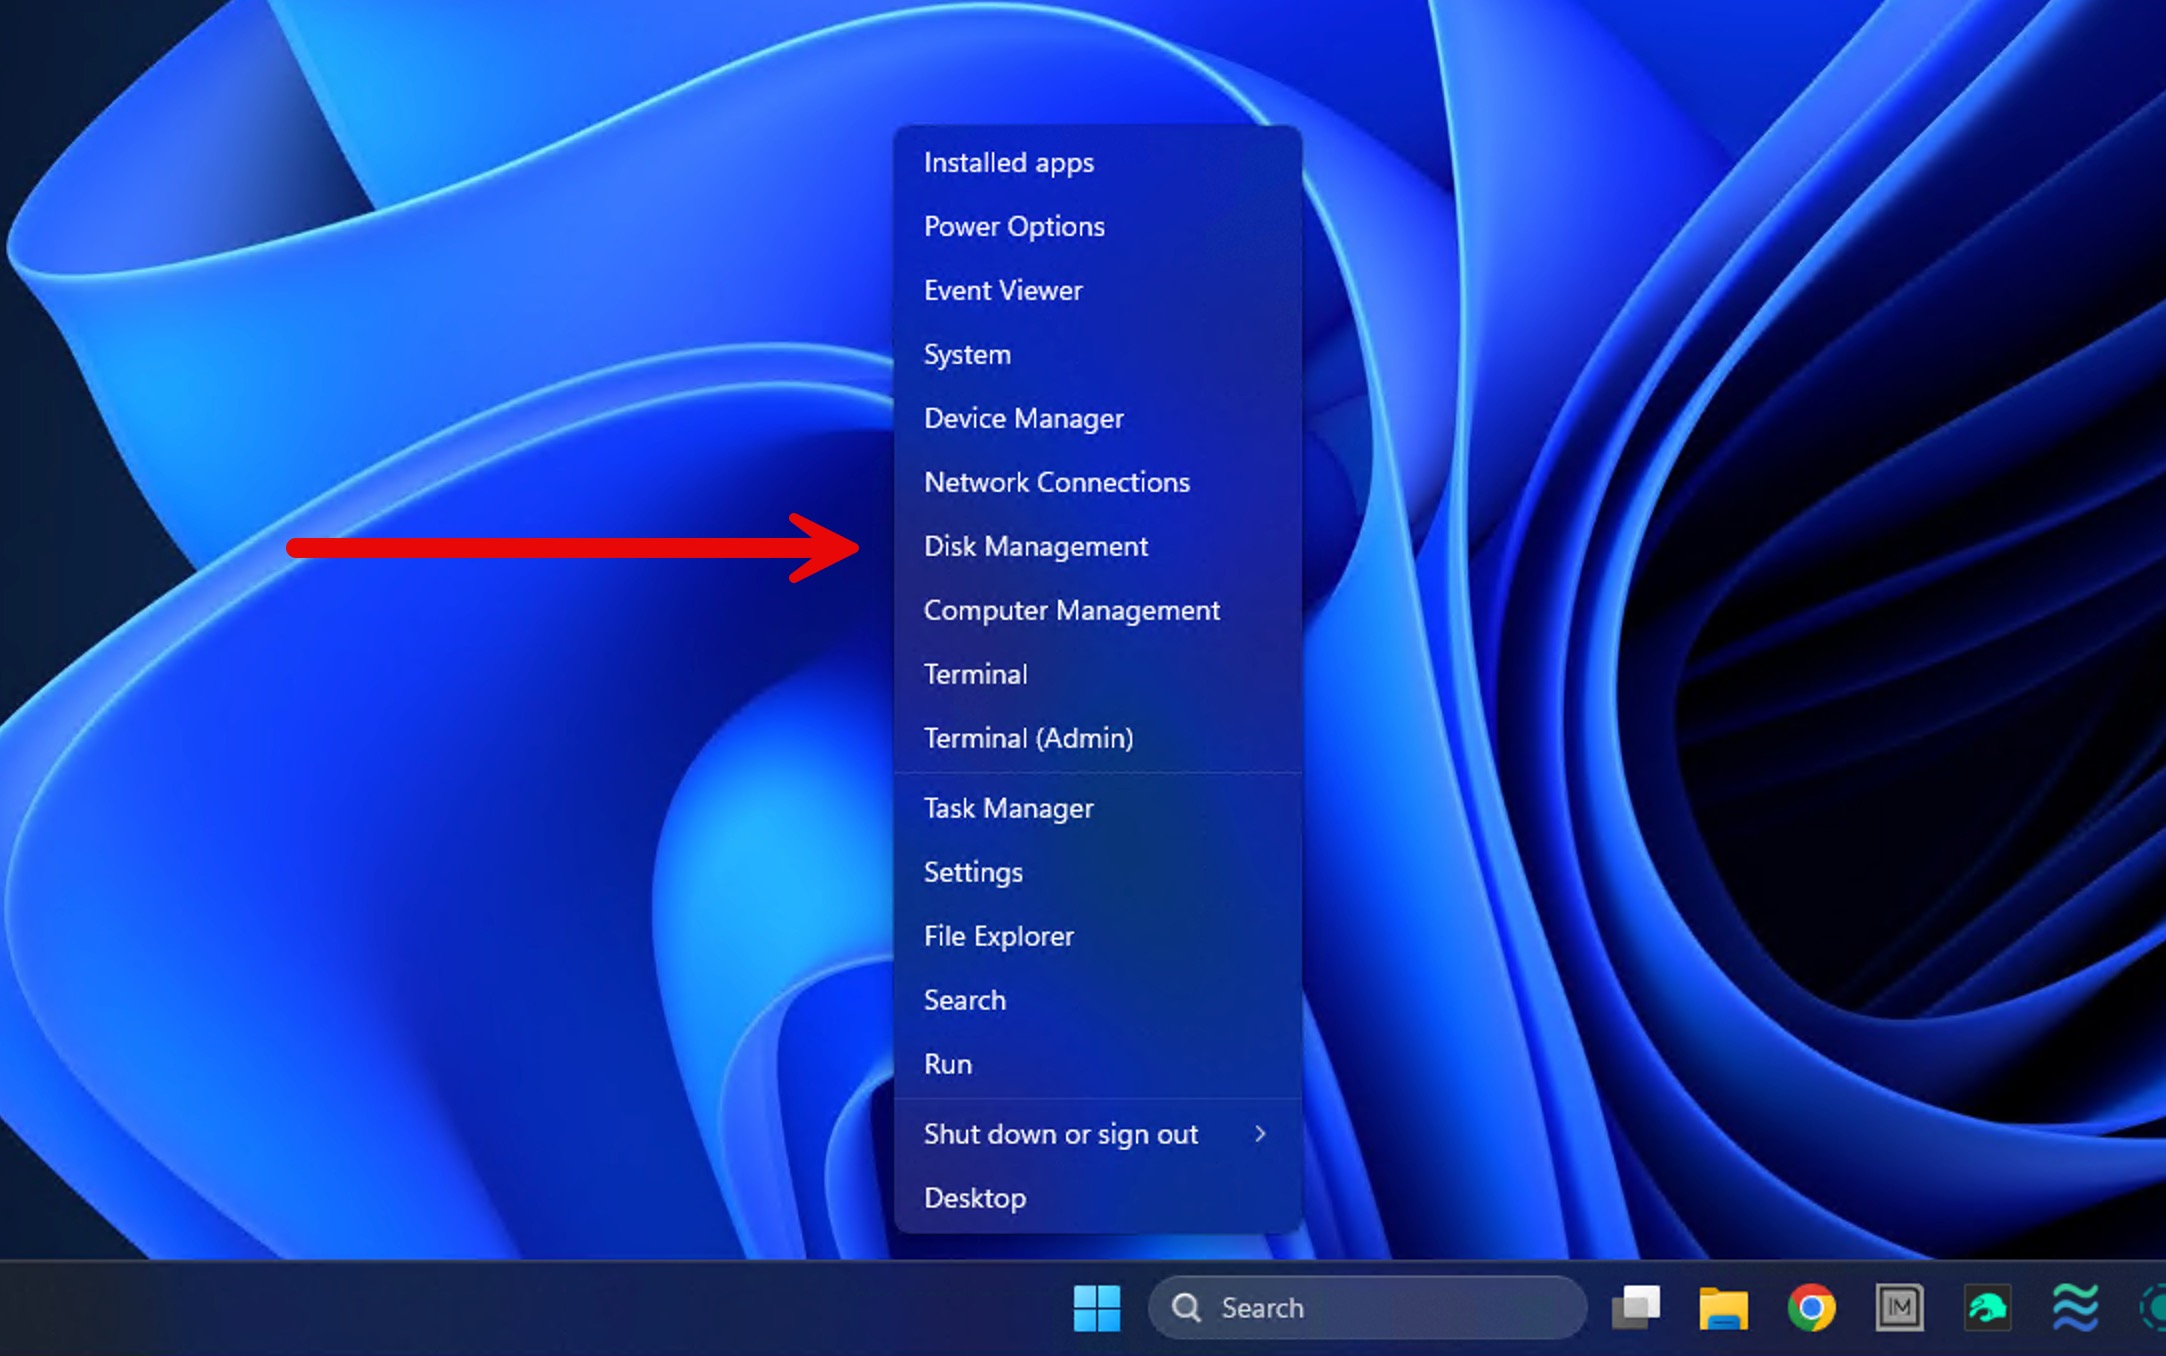This screenshot has width=2166, height=1356.
Task: Select Power Options menu entry
Action: click(x=1097, y=226)
